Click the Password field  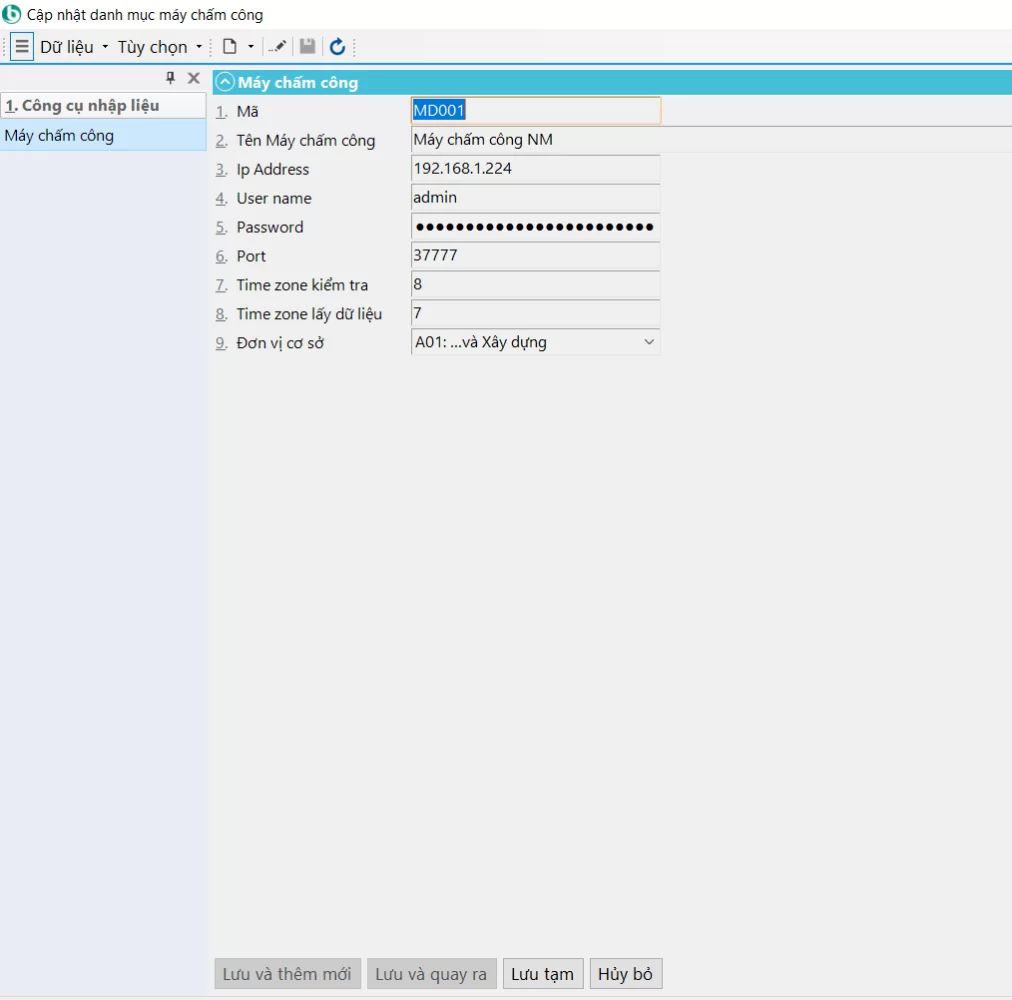pos(535,227)
